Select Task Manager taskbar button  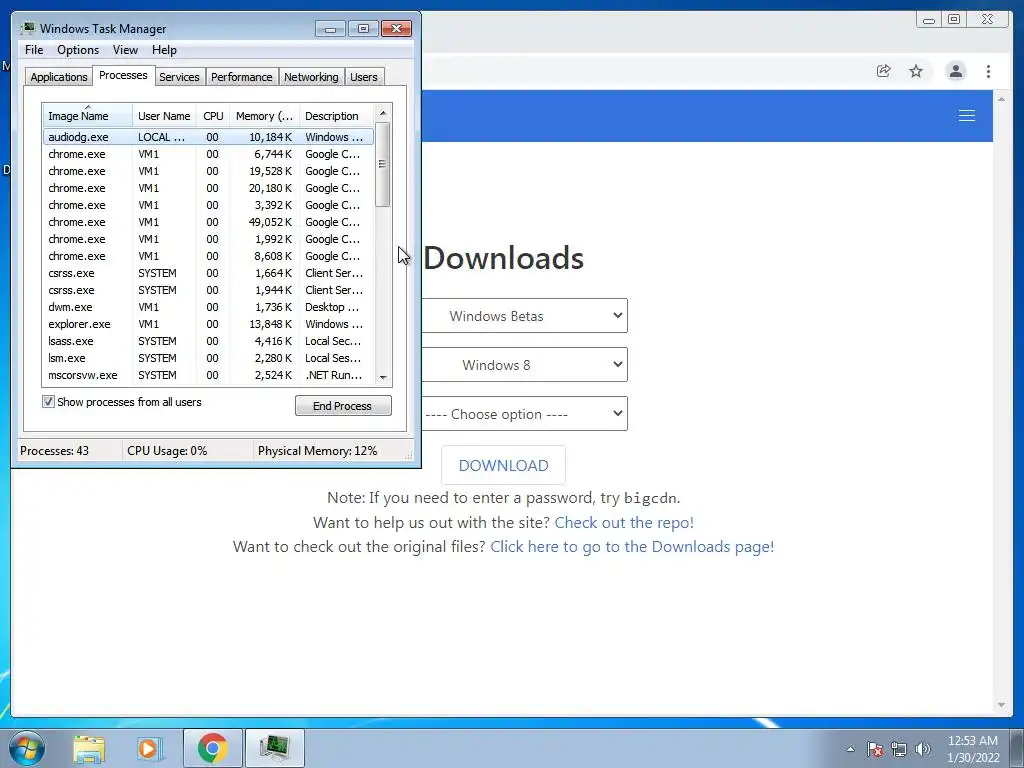(274, 748)
